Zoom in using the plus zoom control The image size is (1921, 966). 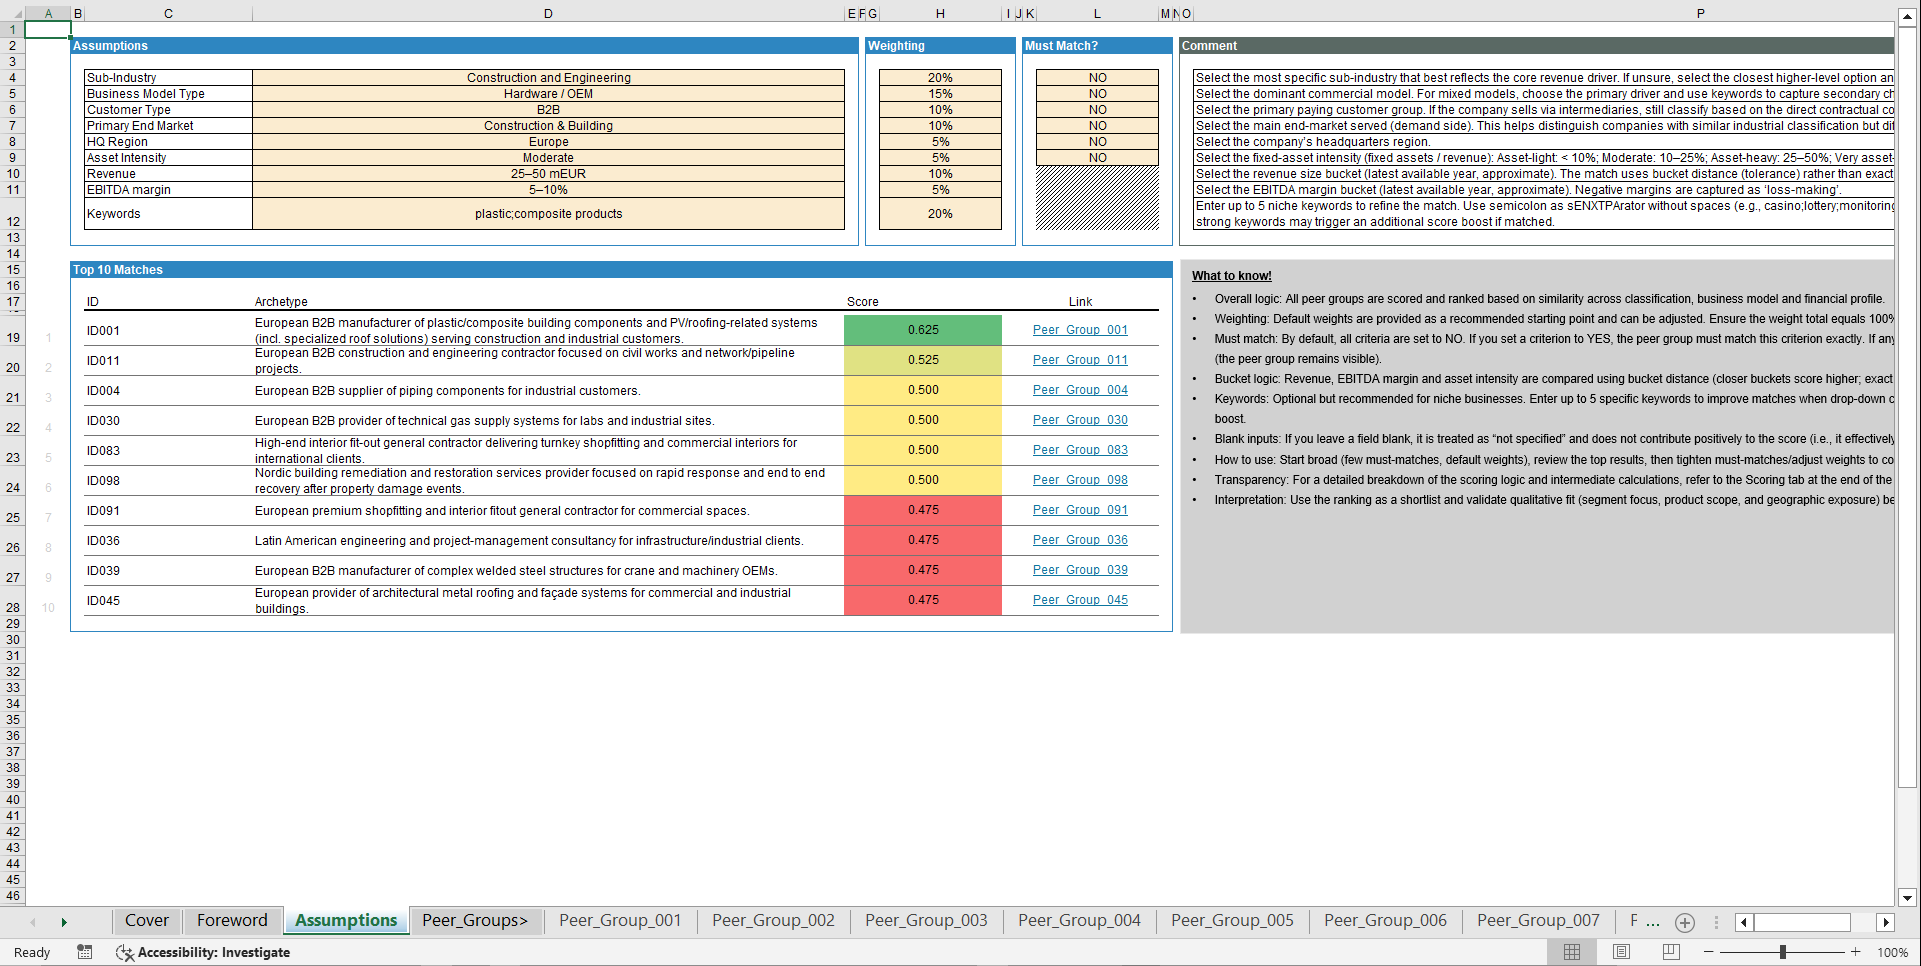coord(1856,952)
